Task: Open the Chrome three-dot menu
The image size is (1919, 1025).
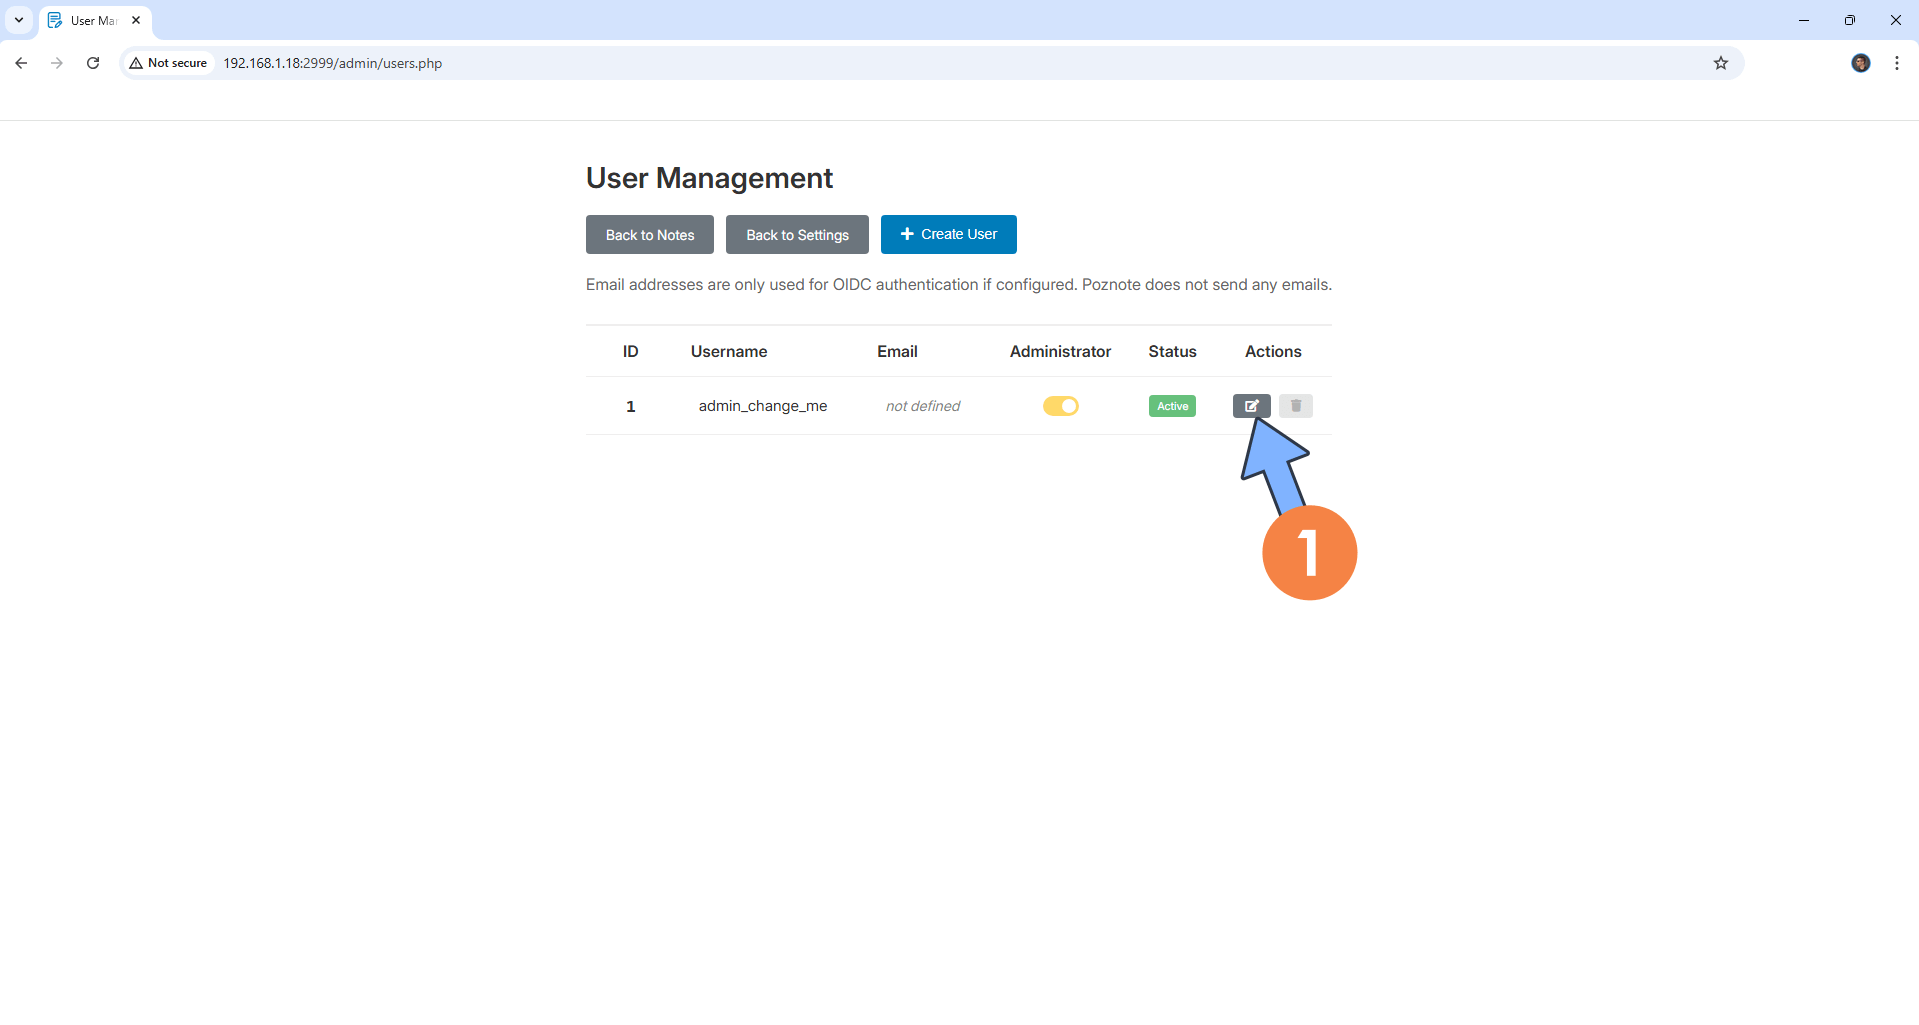Action: pyautogui.click(x=1896, y=62)
